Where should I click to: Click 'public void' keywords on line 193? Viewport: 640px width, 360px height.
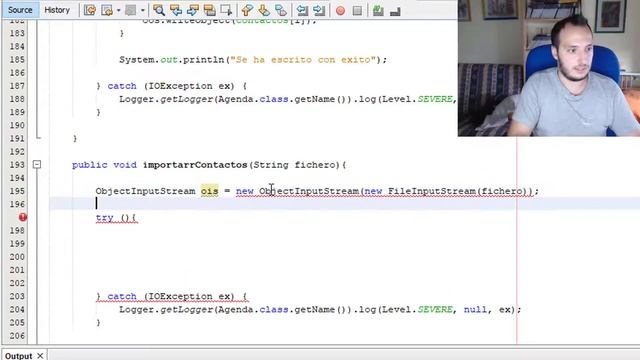[x=104, y=165]
